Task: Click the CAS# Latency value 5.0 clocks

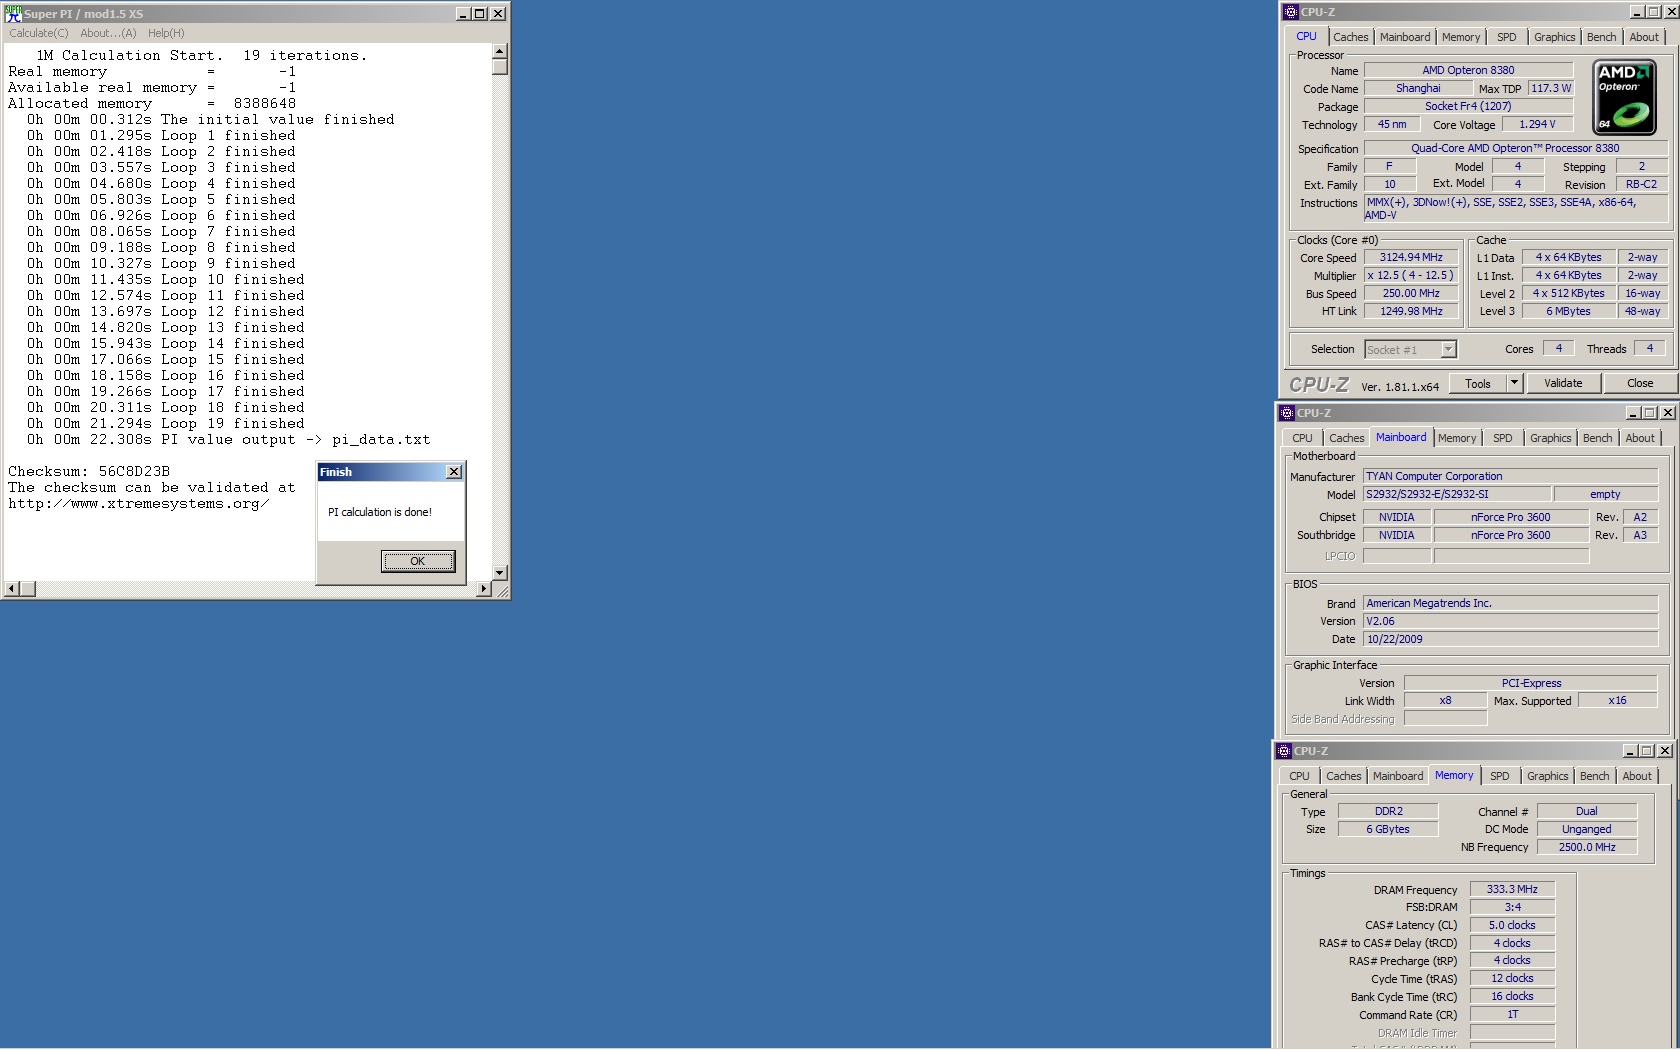Action: click(1512, 925)
